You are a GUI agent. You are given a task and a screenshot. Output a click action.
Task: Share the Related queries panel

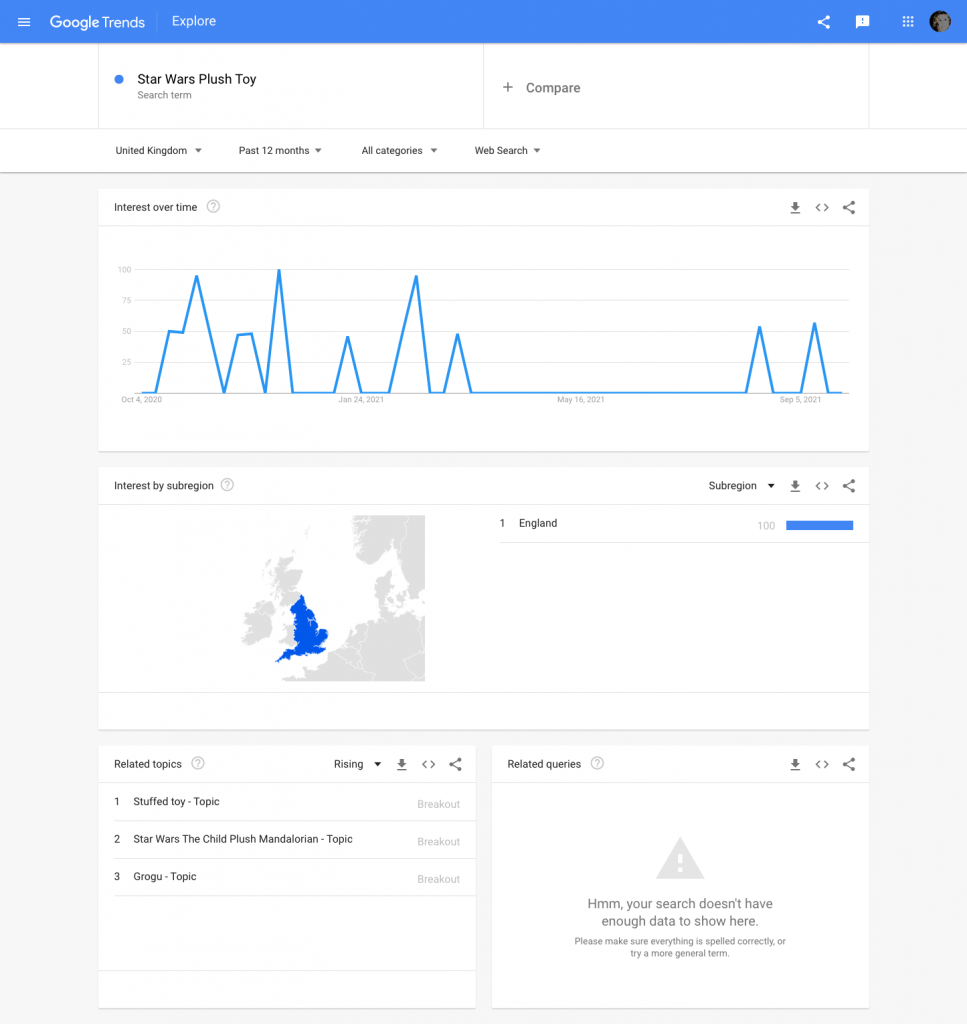point(849,763)
